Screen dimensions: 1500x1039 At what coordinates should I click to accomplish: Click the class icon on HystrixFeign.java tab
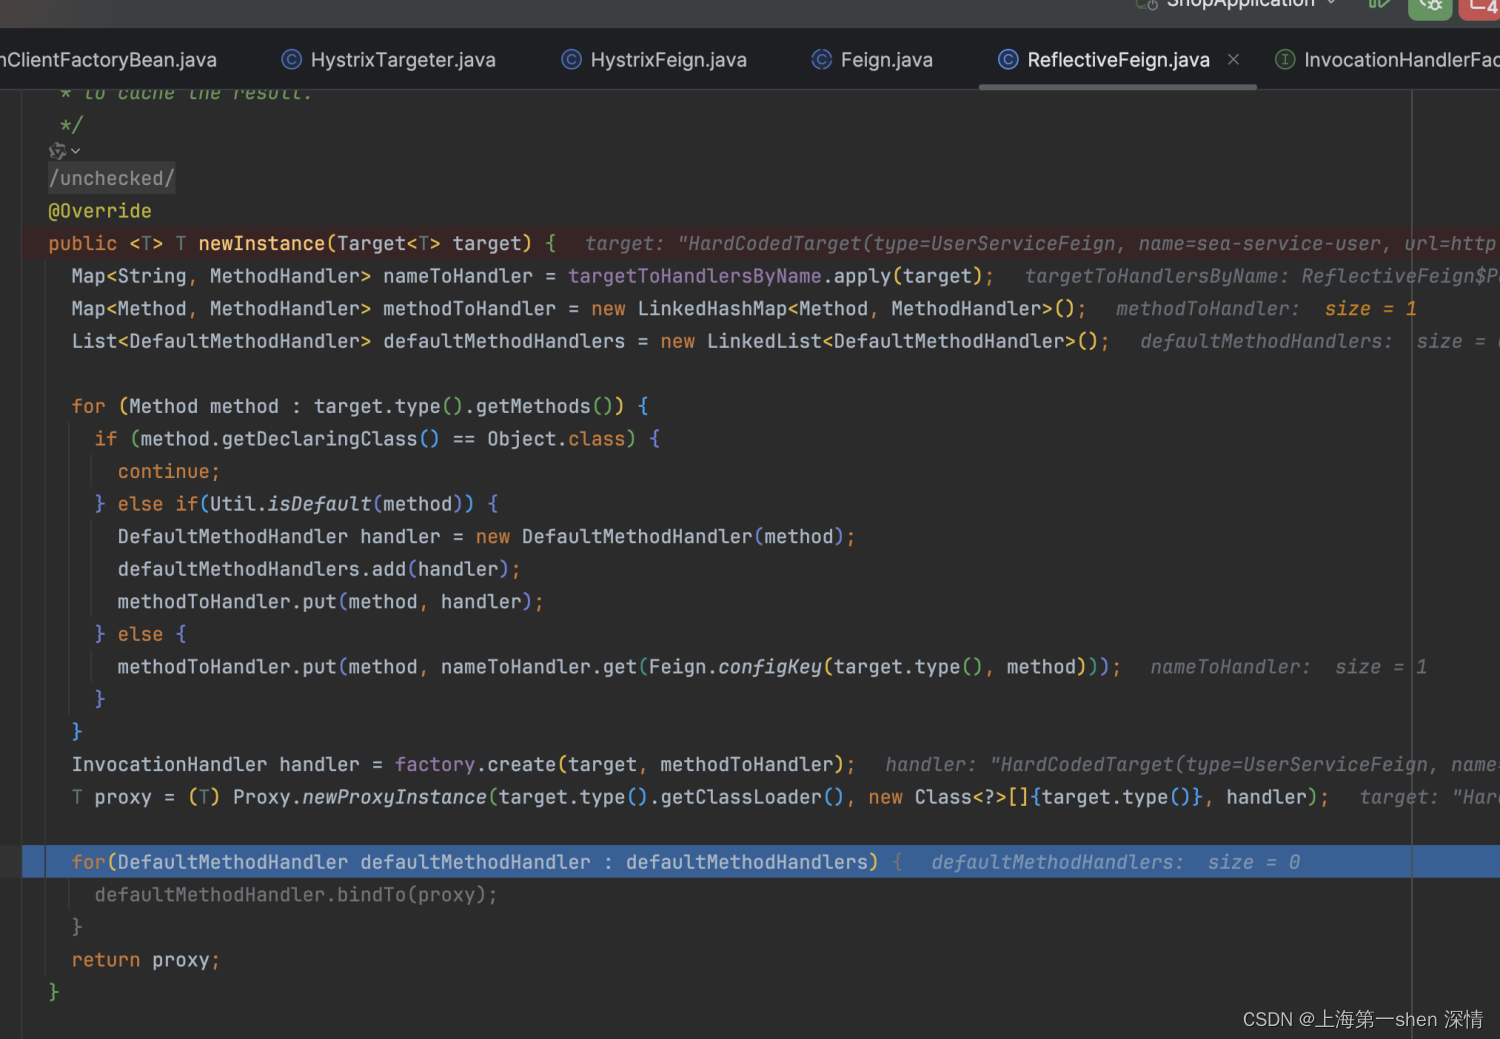(571, 60)
